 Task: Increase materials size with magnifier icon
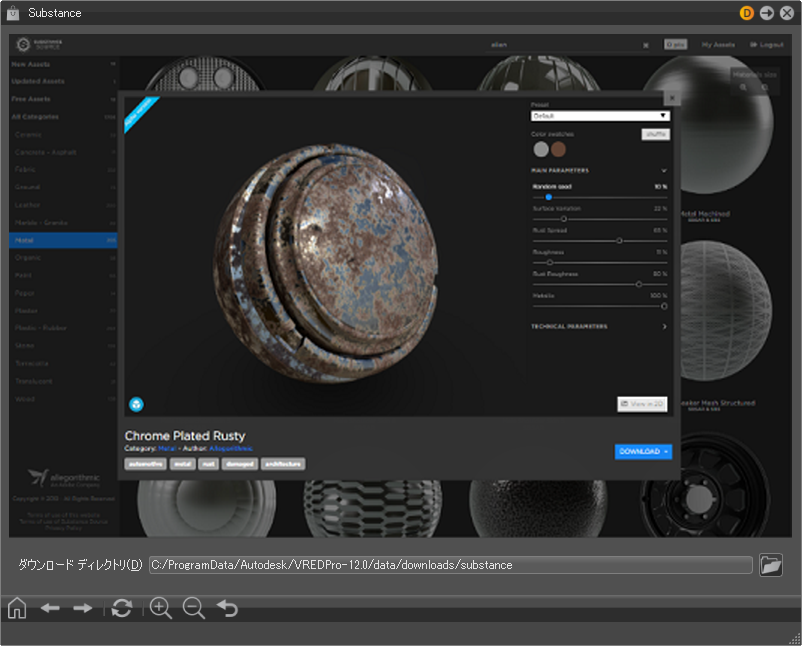pyautogui.click(x=743, y=87)
